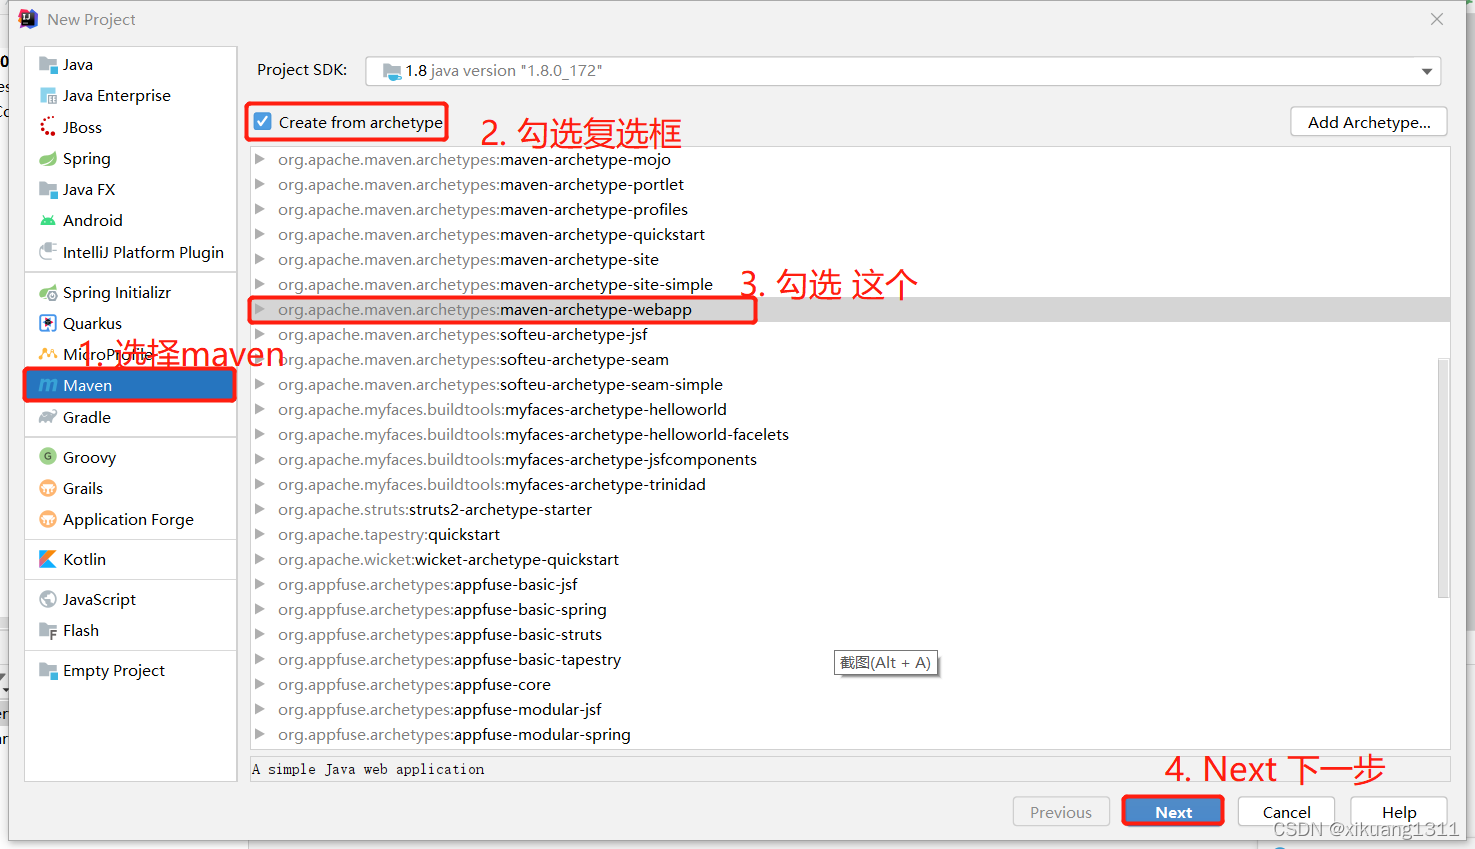Select appfuse-modular-spring row
Screen dimensions: 1475x849
point(850,734)
